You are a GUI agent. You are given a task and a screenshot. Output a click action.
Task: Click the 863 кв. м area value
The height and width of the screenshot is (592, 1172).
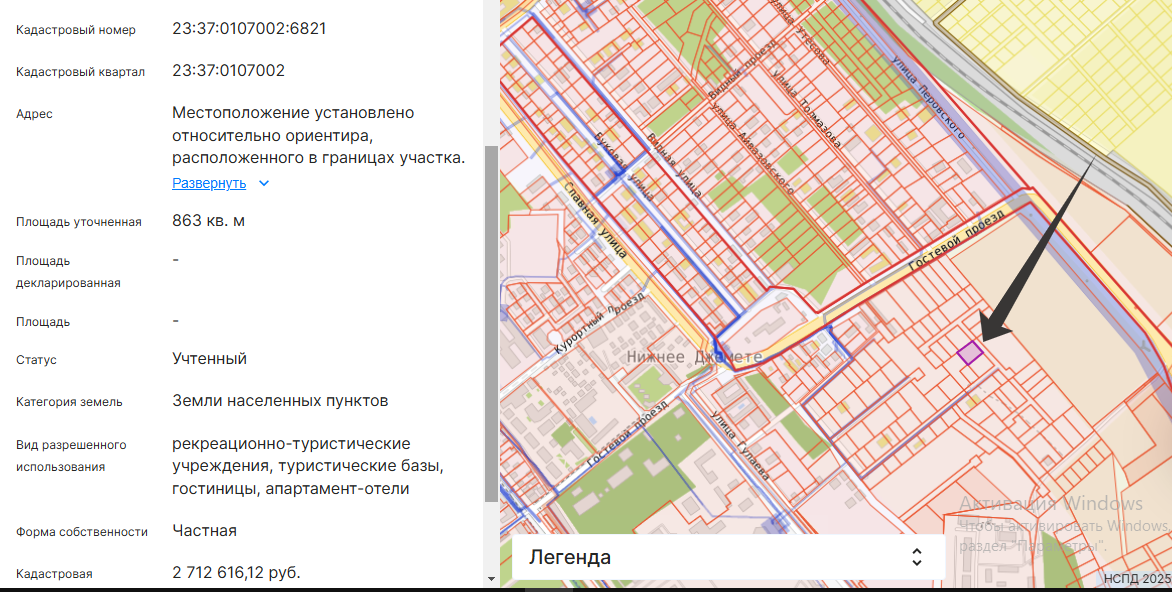[x=209, y=220]
